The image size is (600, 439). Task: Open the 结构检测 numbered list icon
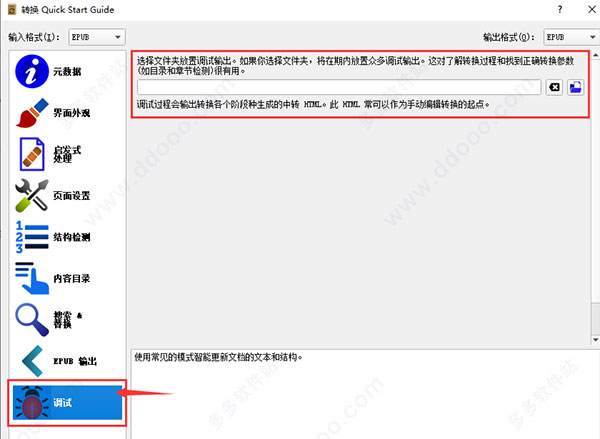pyautogui.click(x=32, y=237)
